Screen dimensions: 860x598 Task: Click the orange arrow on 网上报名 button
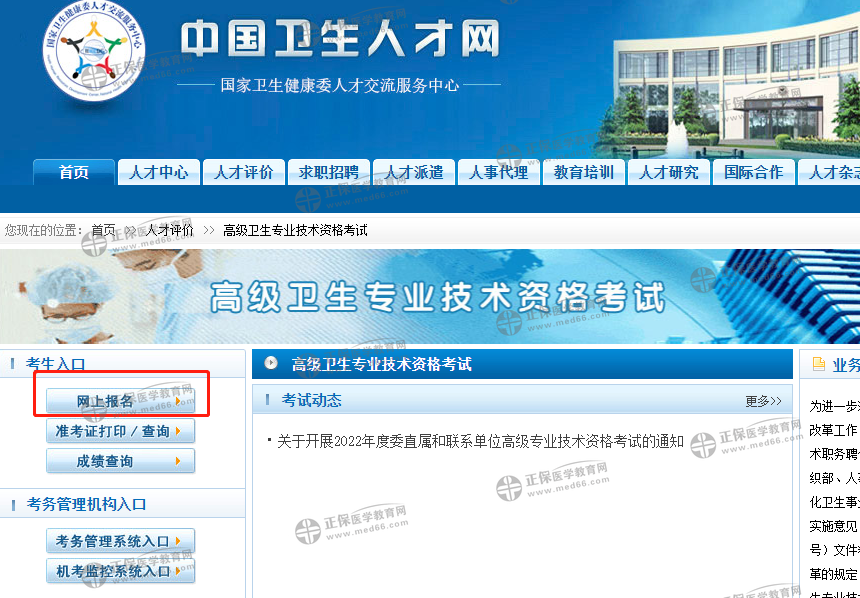click(x=178, y=401)
